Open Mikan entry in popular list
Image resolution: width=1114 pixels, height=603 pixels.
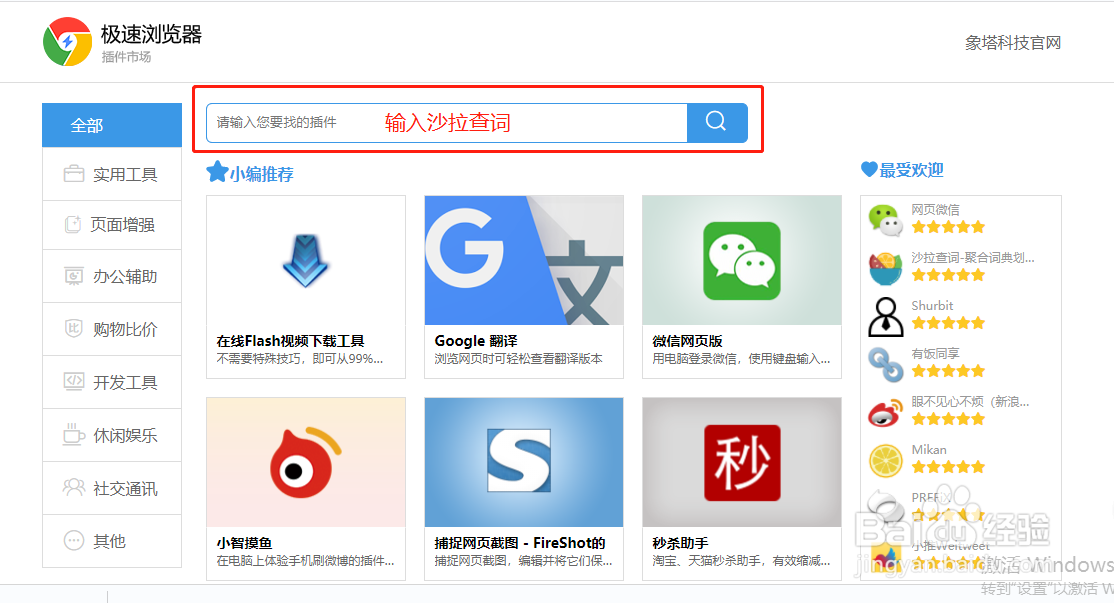coord(929,450)
